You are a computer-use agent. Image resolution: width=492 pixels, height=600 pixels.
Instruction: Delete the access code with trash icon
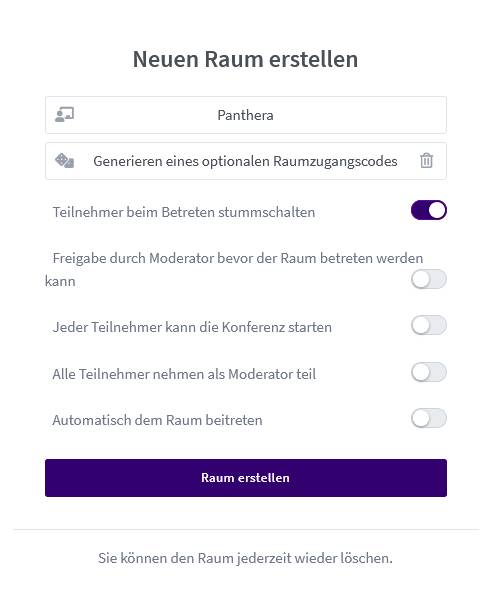(x=426, y=161)
